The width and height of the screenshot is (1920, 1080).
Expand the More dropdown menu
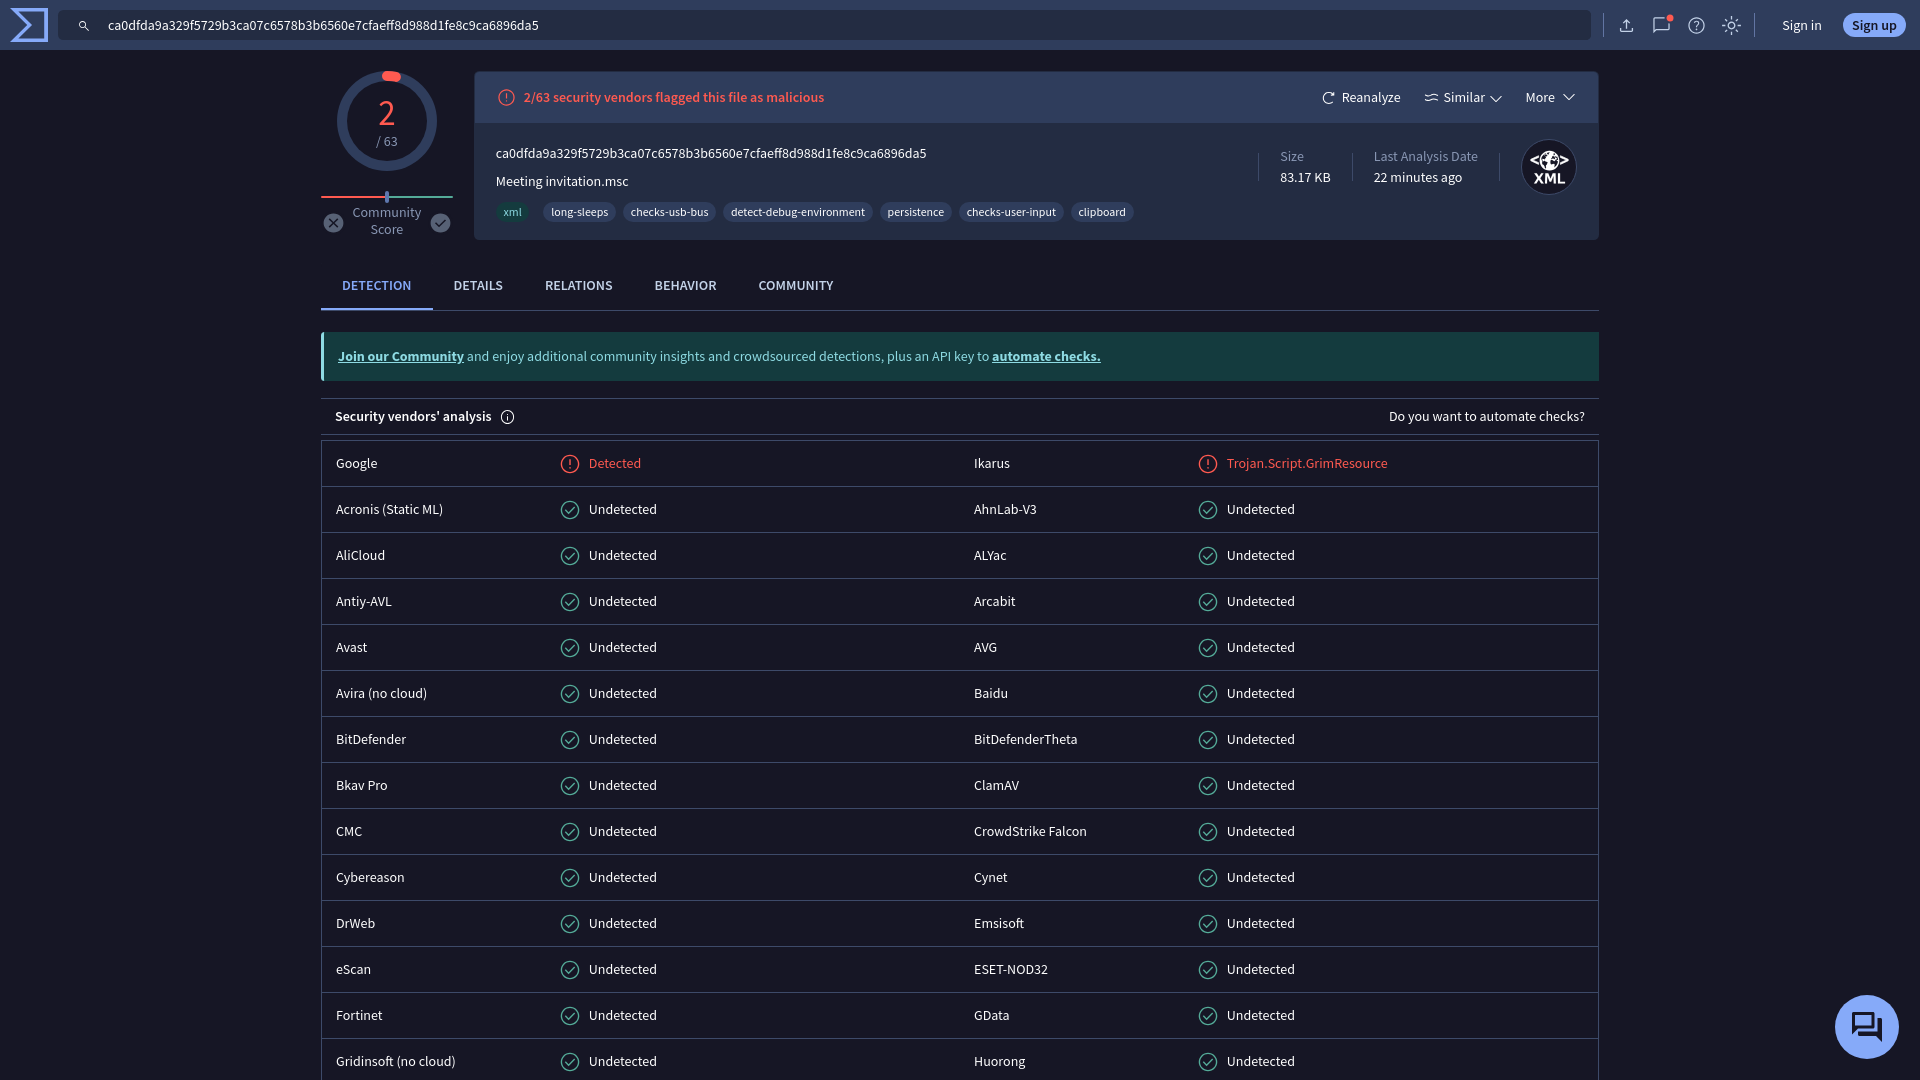click(1550, 98)
